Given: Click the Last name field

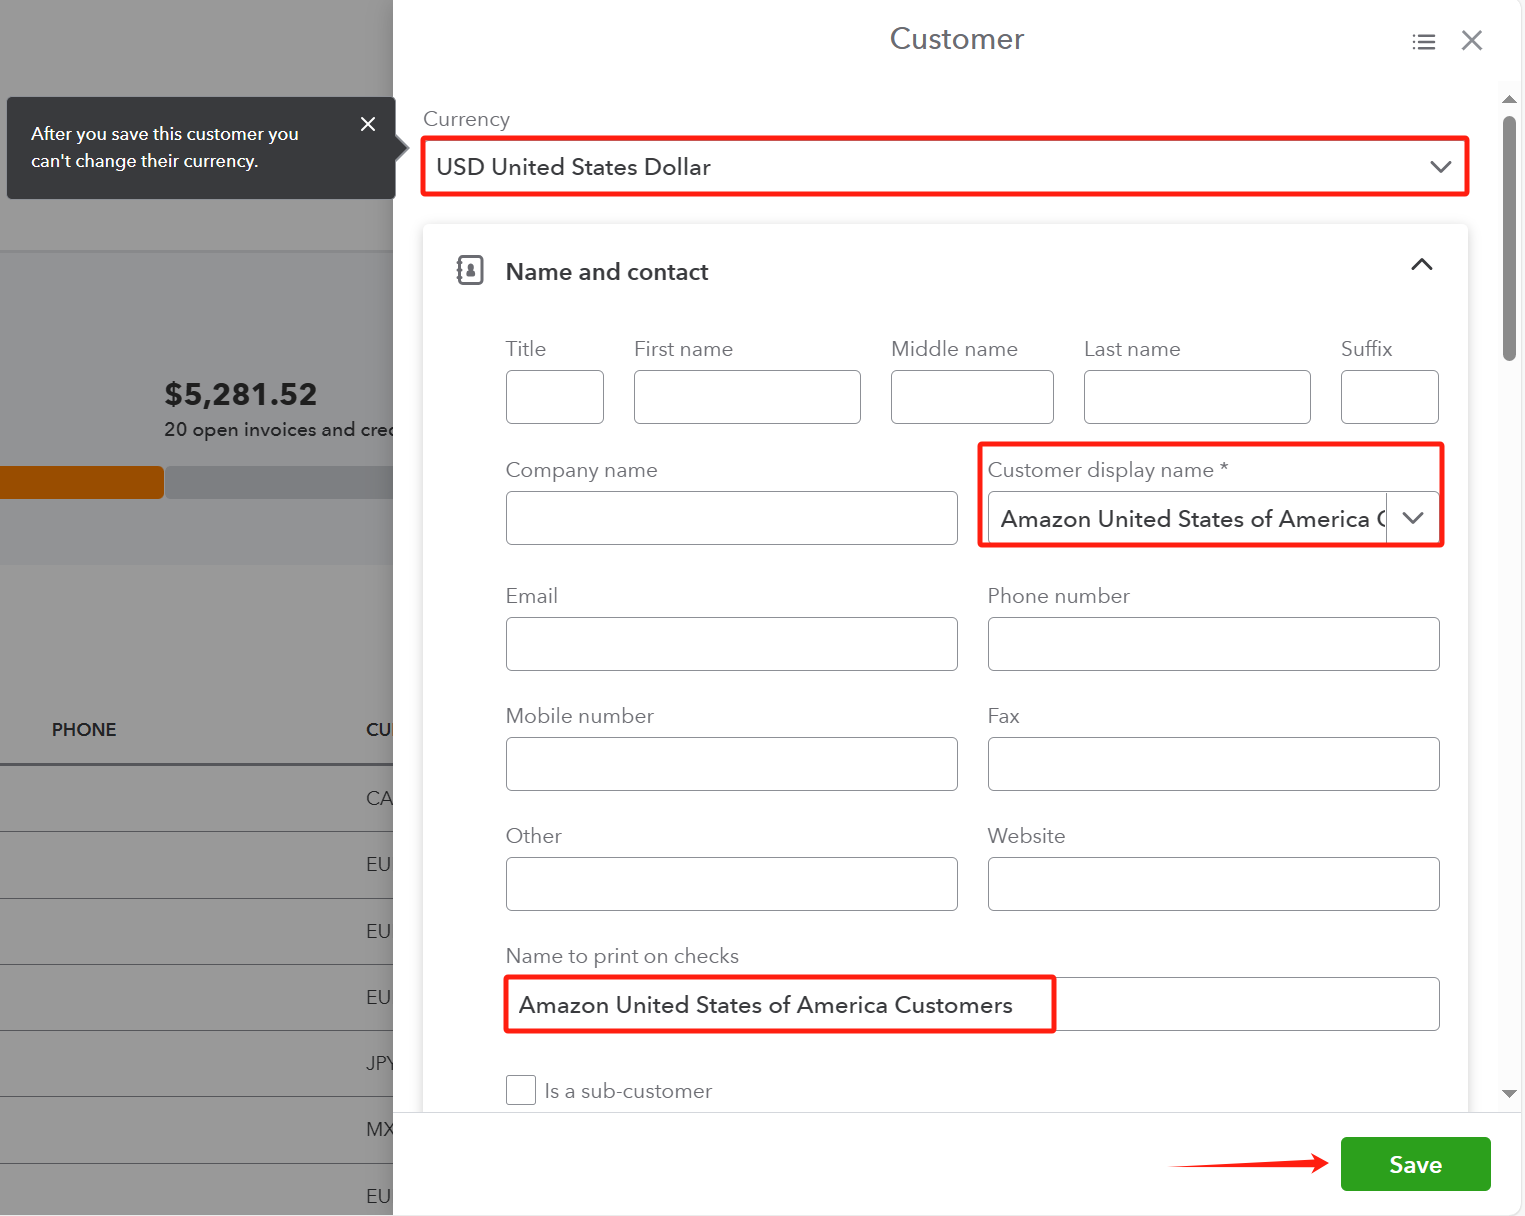Looking at the screenshot, I should pos(1197,397).
